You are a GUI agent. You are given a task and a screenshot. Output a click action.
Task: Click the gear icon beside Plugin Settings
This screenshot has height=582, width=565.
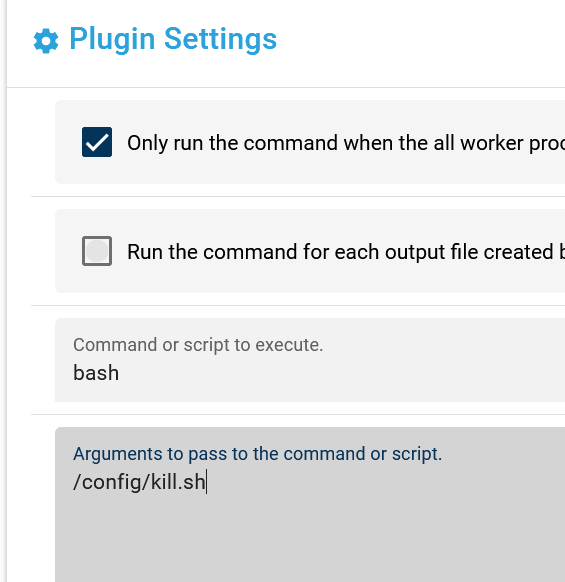(x=46, y=40)
